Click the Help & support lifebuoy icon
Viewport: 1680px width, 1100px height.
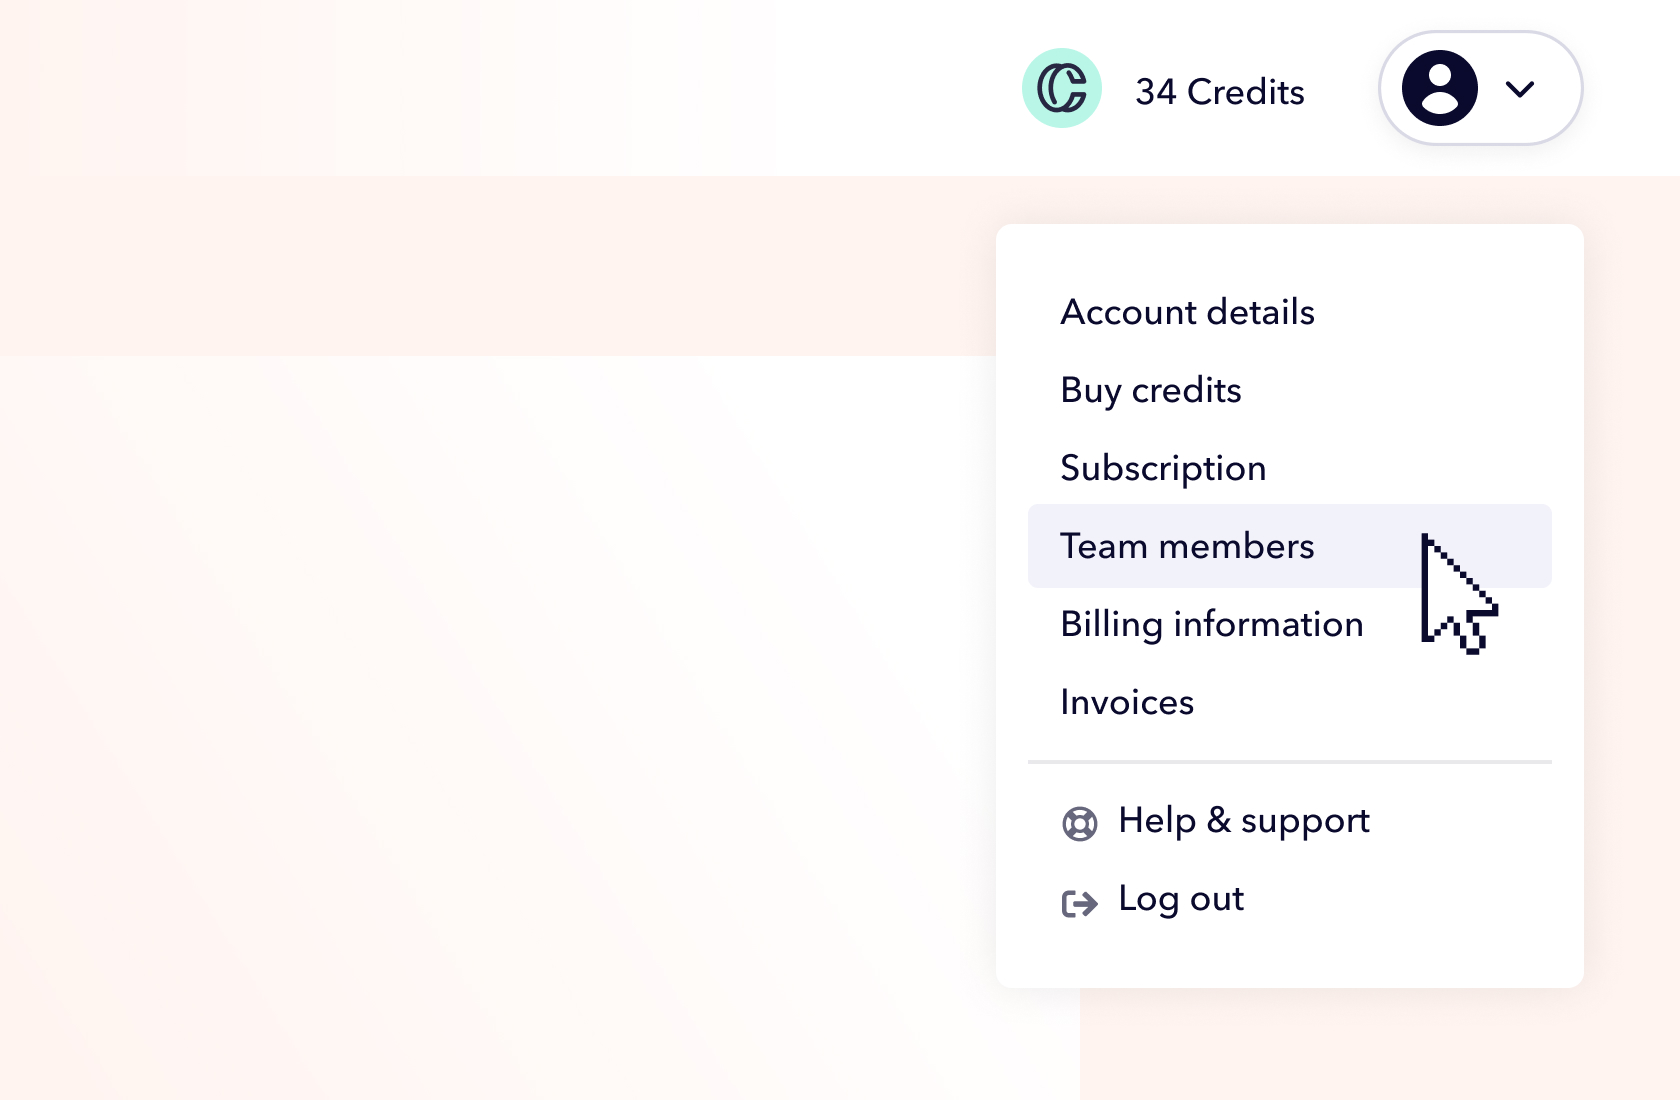pyautogui.click(x=1079, y=823)
